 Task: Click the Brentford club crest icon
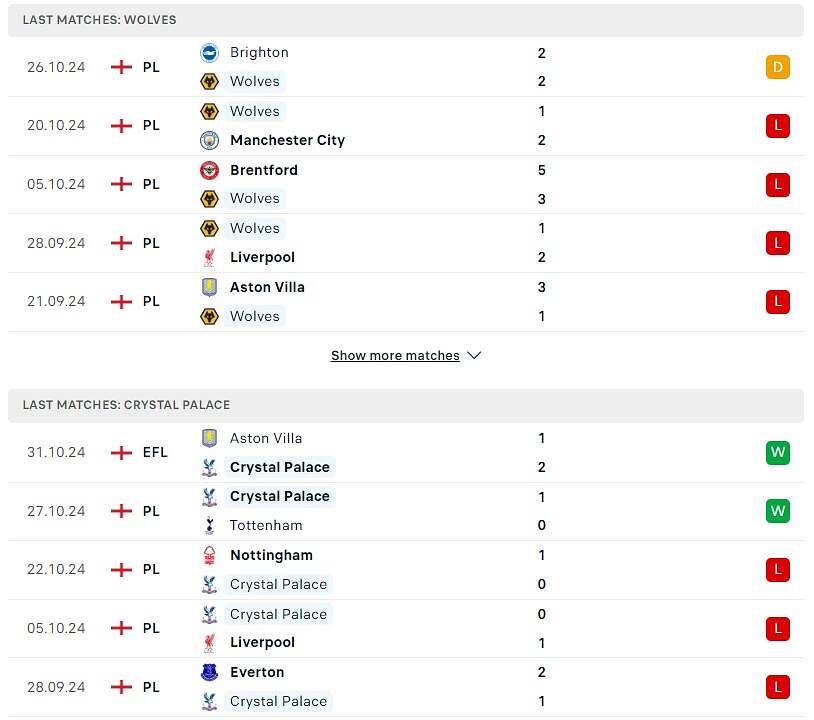pos(209,170)
